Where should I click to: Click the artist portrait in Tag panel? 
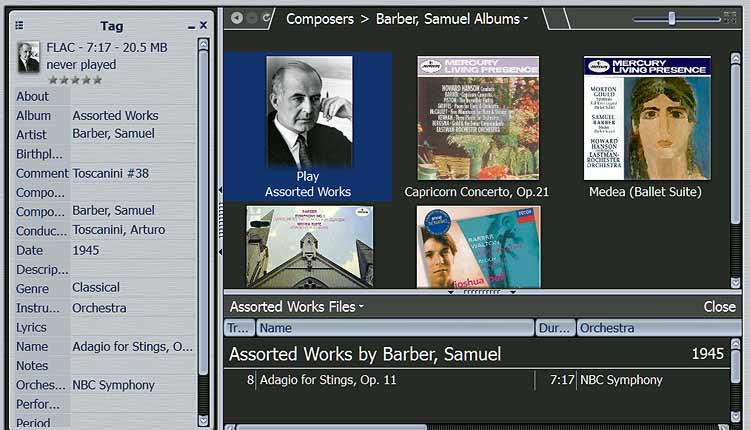pyautogui.click(x=29, y=57)
